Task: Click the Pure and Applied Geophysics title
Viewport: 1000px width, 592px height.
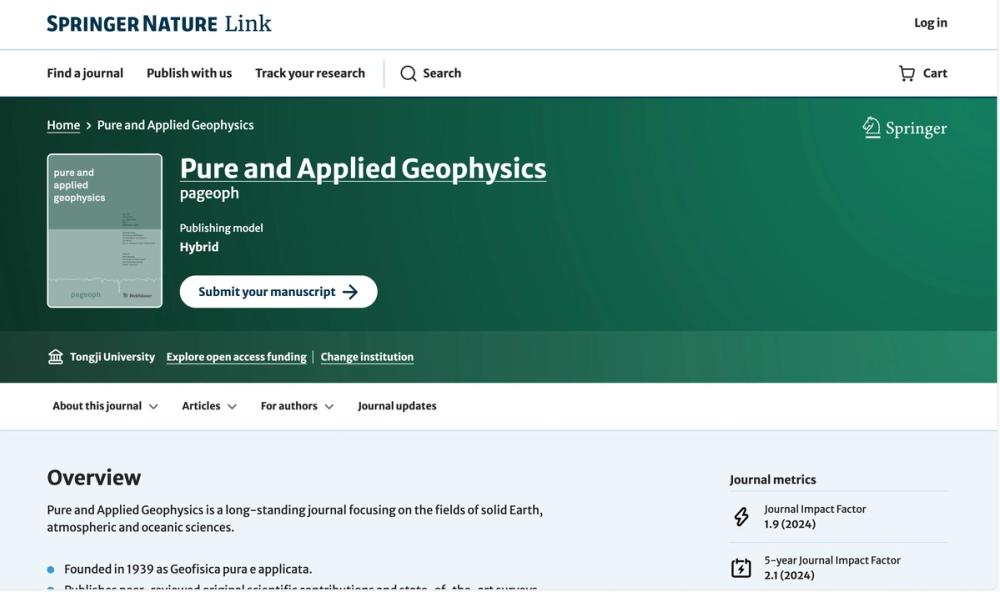Action: (363, 168)
